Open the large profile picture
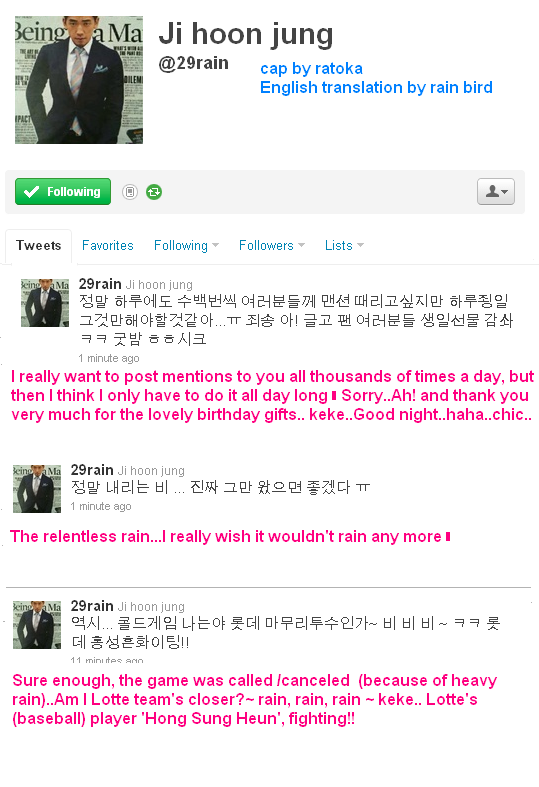Screen dimensions: 539x787 point(79,80)
